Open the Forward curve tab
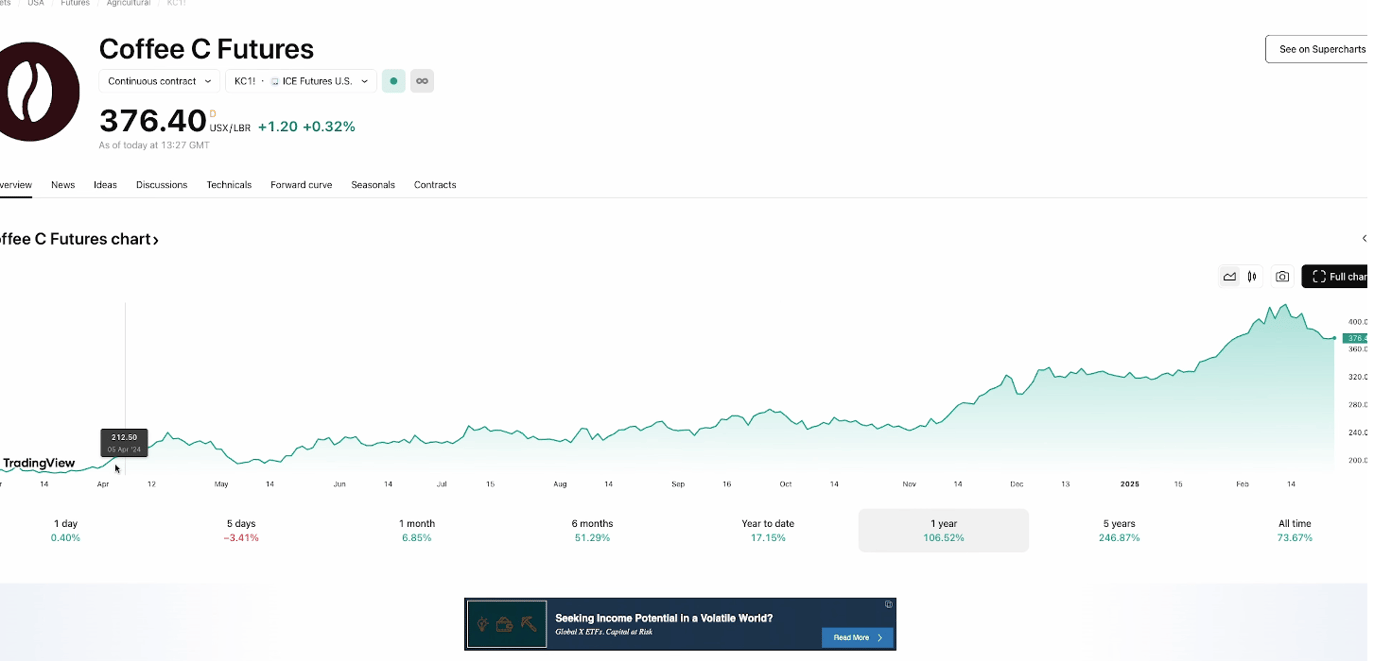The height and width of the screenshot is (661, 1374). 301,185
